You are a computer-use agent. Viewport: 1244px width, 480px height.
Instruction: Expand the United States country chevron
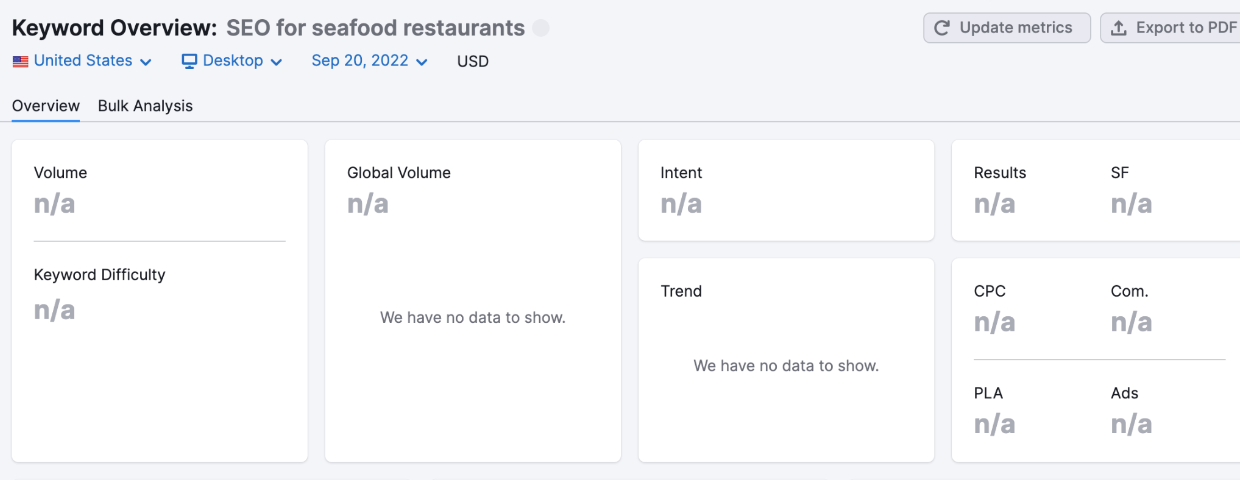pos(146,62)
